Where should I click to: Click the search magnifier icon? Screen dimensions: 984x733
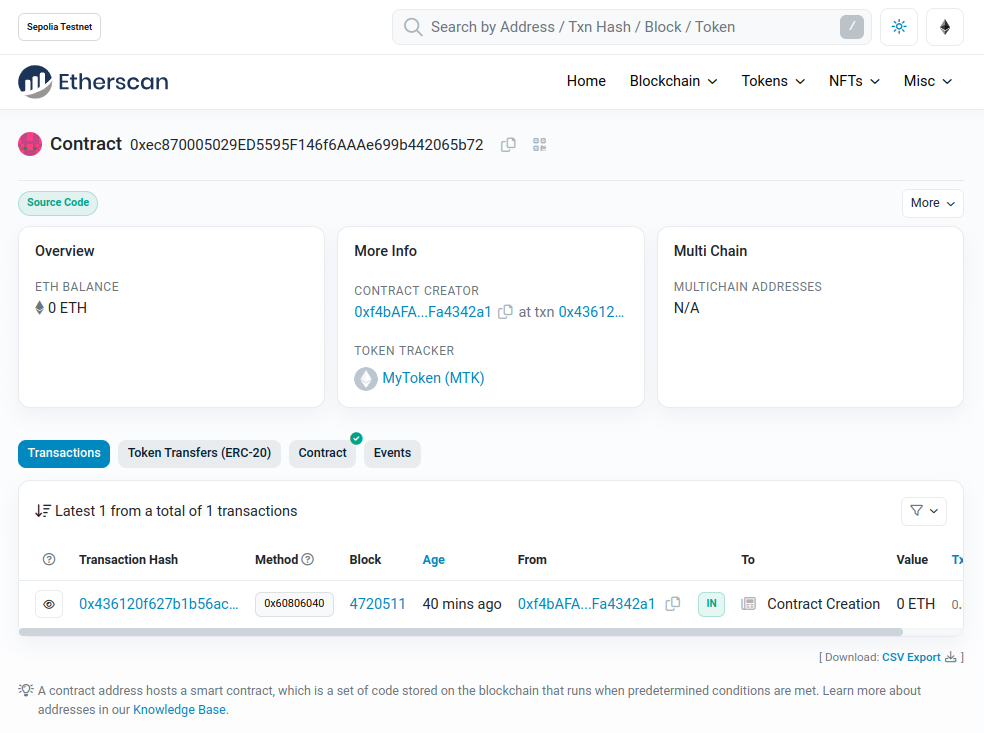[413, 27]
